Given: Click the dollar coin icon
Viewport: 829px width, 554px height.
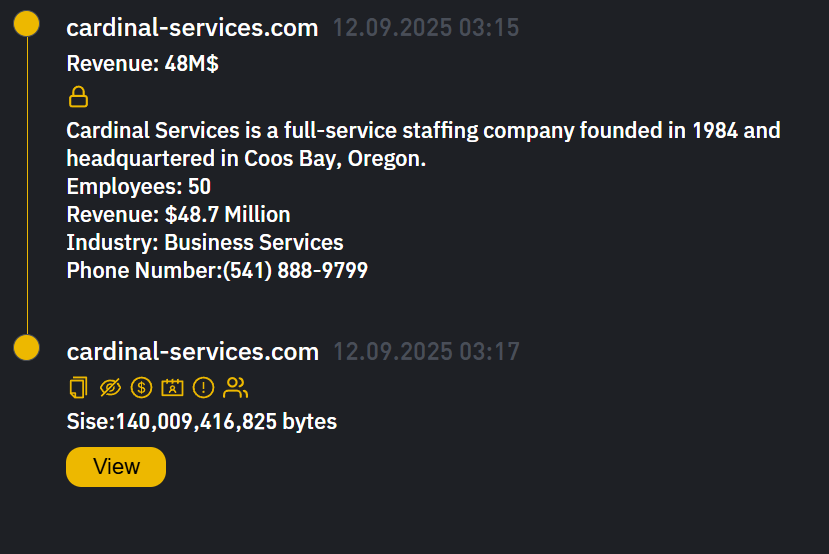Looking at the screenshot, I should click(141, 387).
